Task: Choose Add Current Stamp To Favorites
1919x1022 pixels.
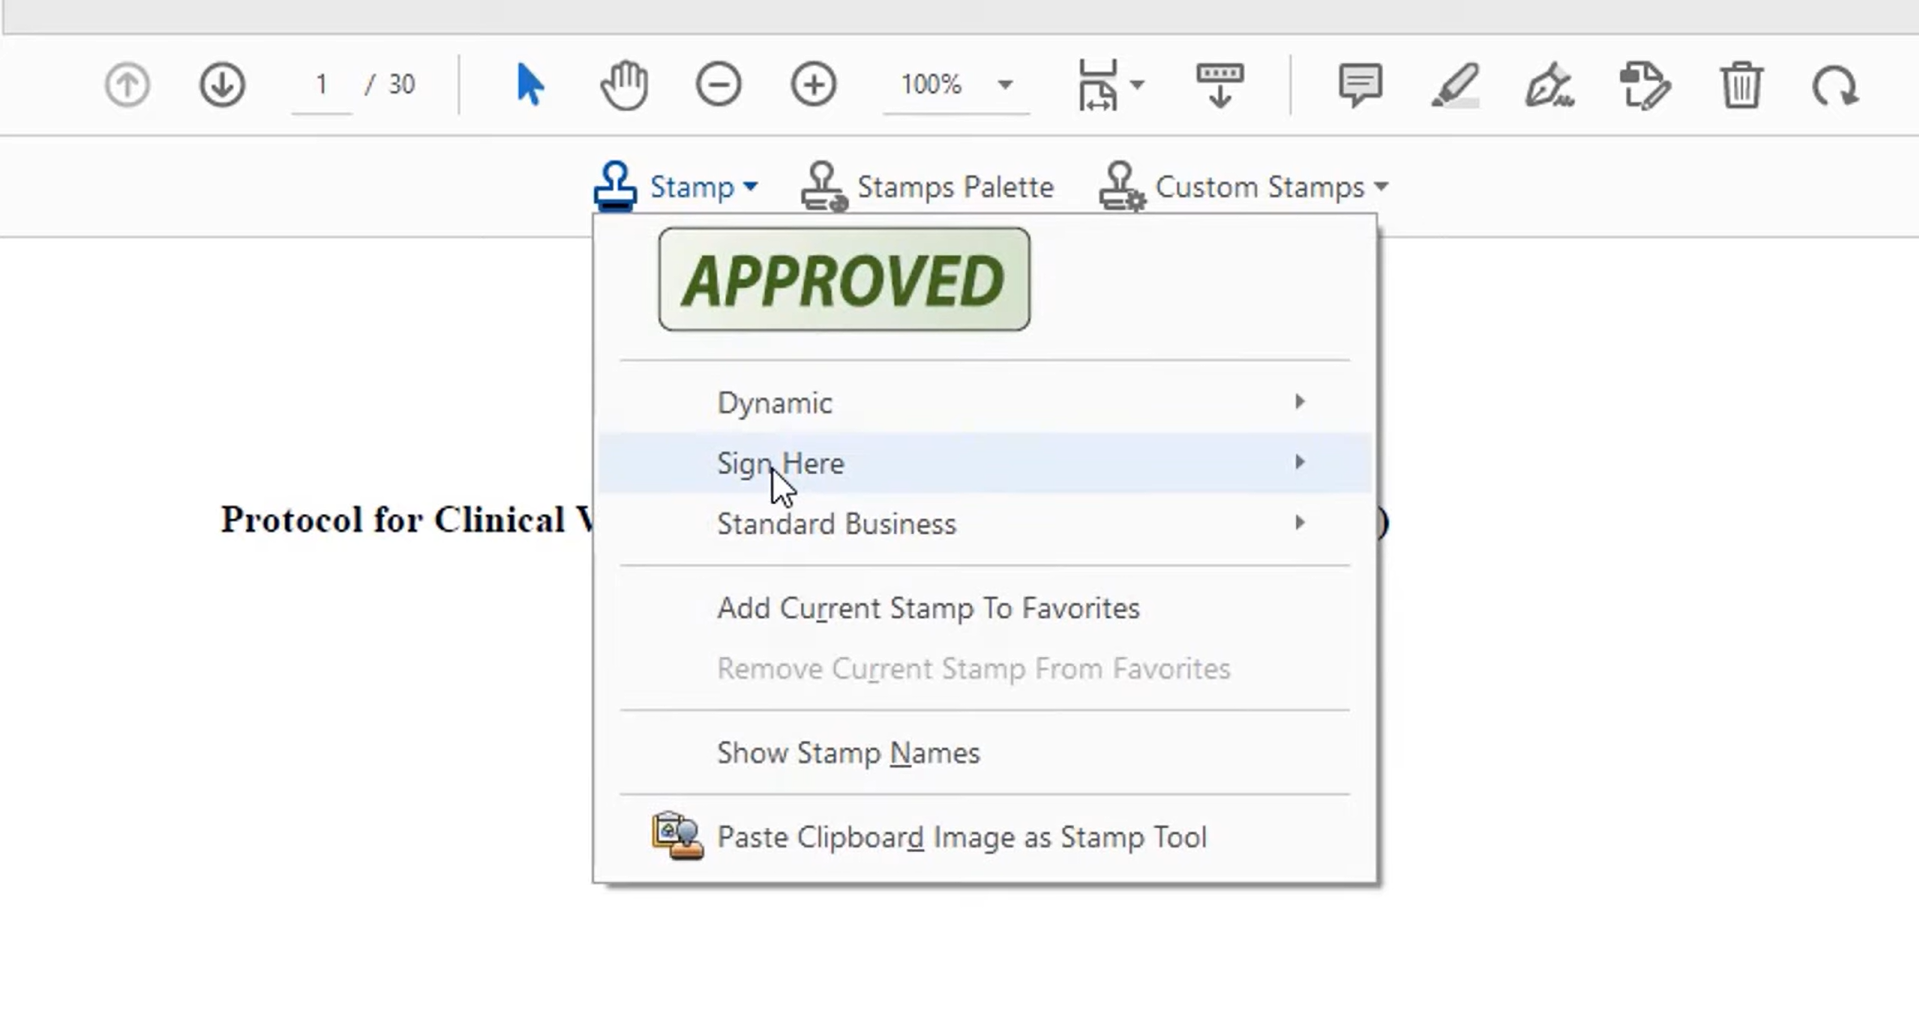Action: (984, 608)
